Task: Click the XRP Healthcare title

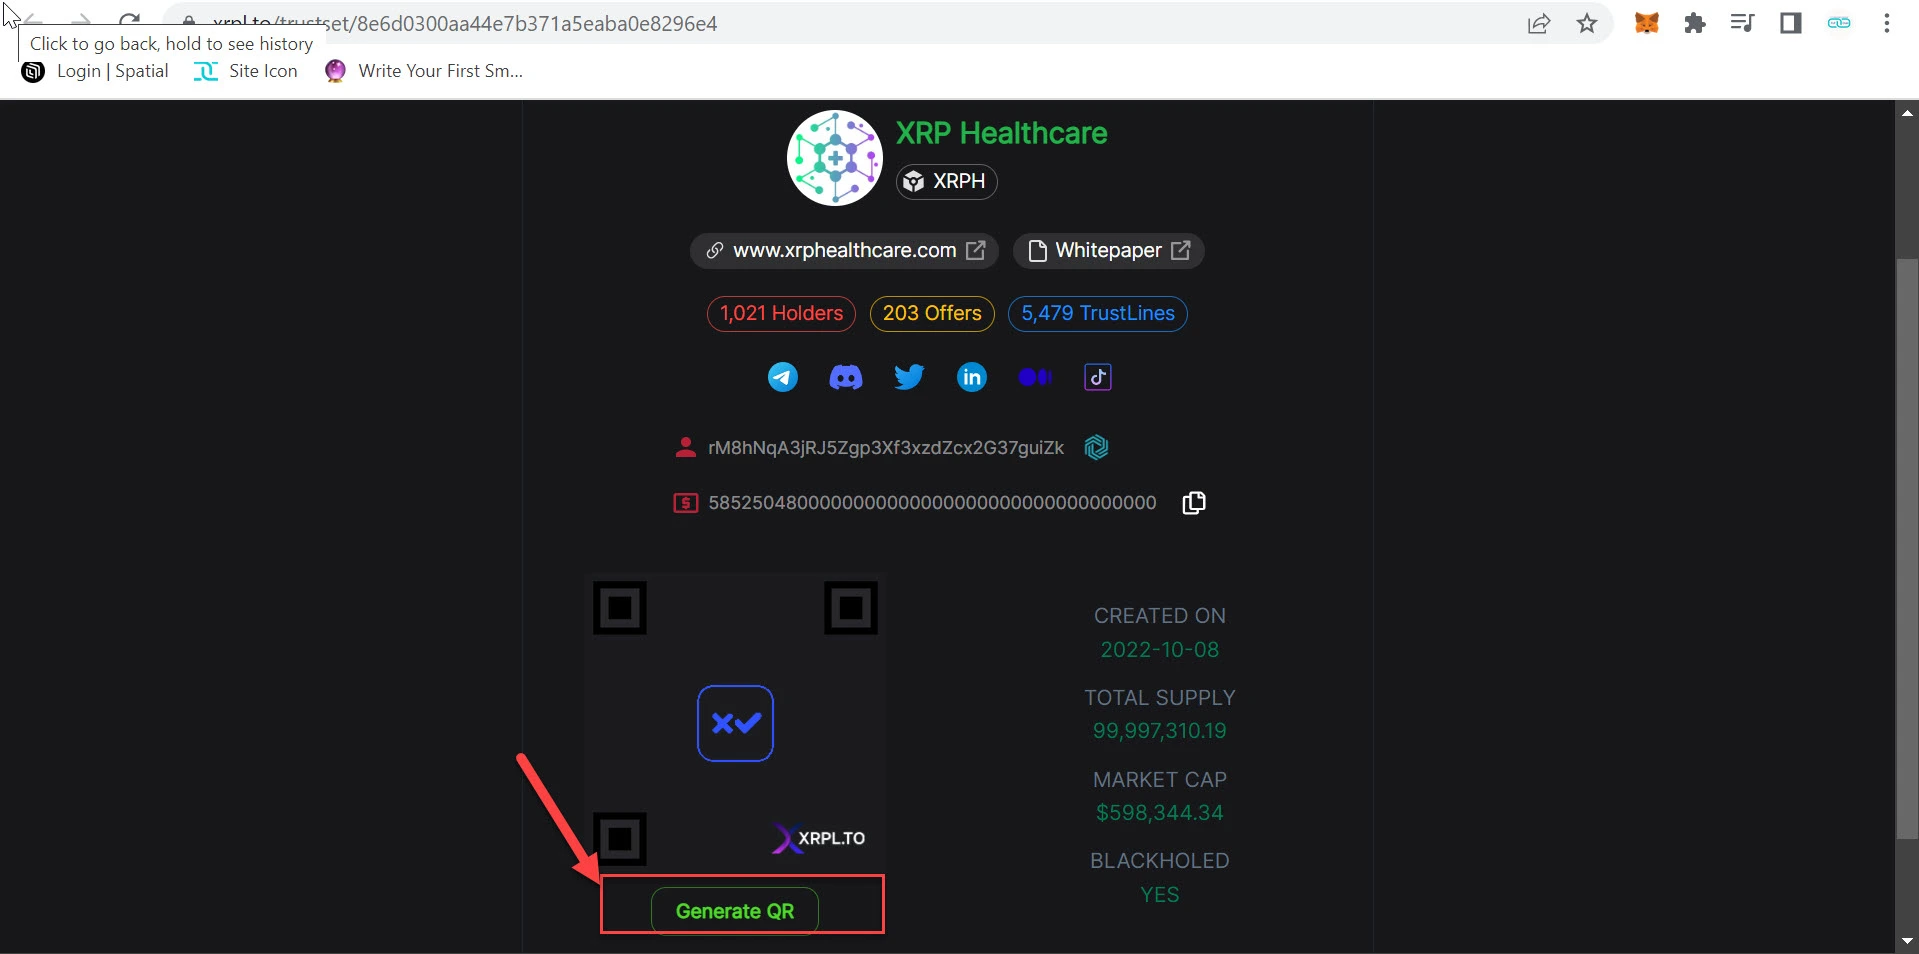Action: 1002,133
